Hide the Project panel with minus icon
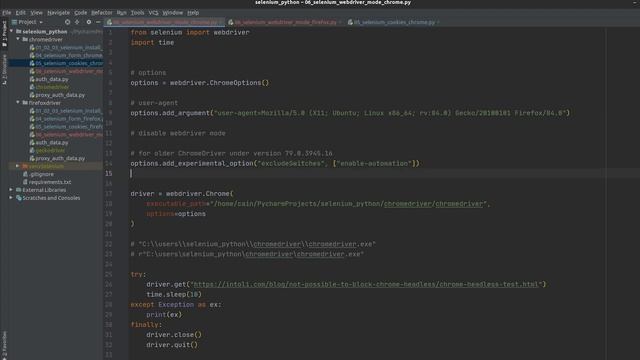Image resolution: width=640 pixels, height=360 pixels. click(98, 22)
